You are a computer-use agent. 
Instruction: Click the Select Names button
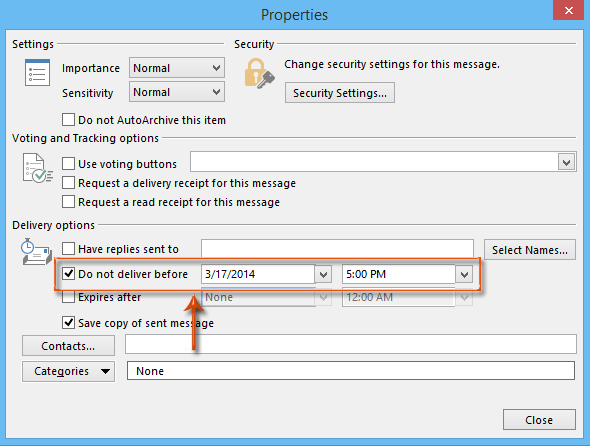(530, 250)
